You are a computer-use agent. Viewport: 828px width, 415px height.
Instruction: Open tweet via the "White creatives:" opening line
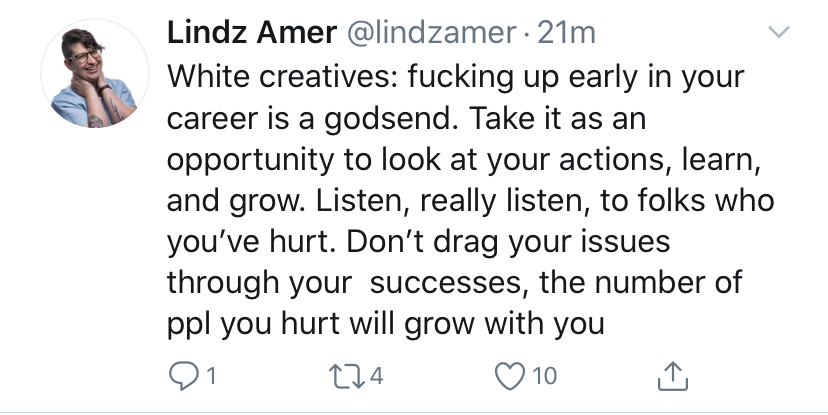(x=283, y=77)
